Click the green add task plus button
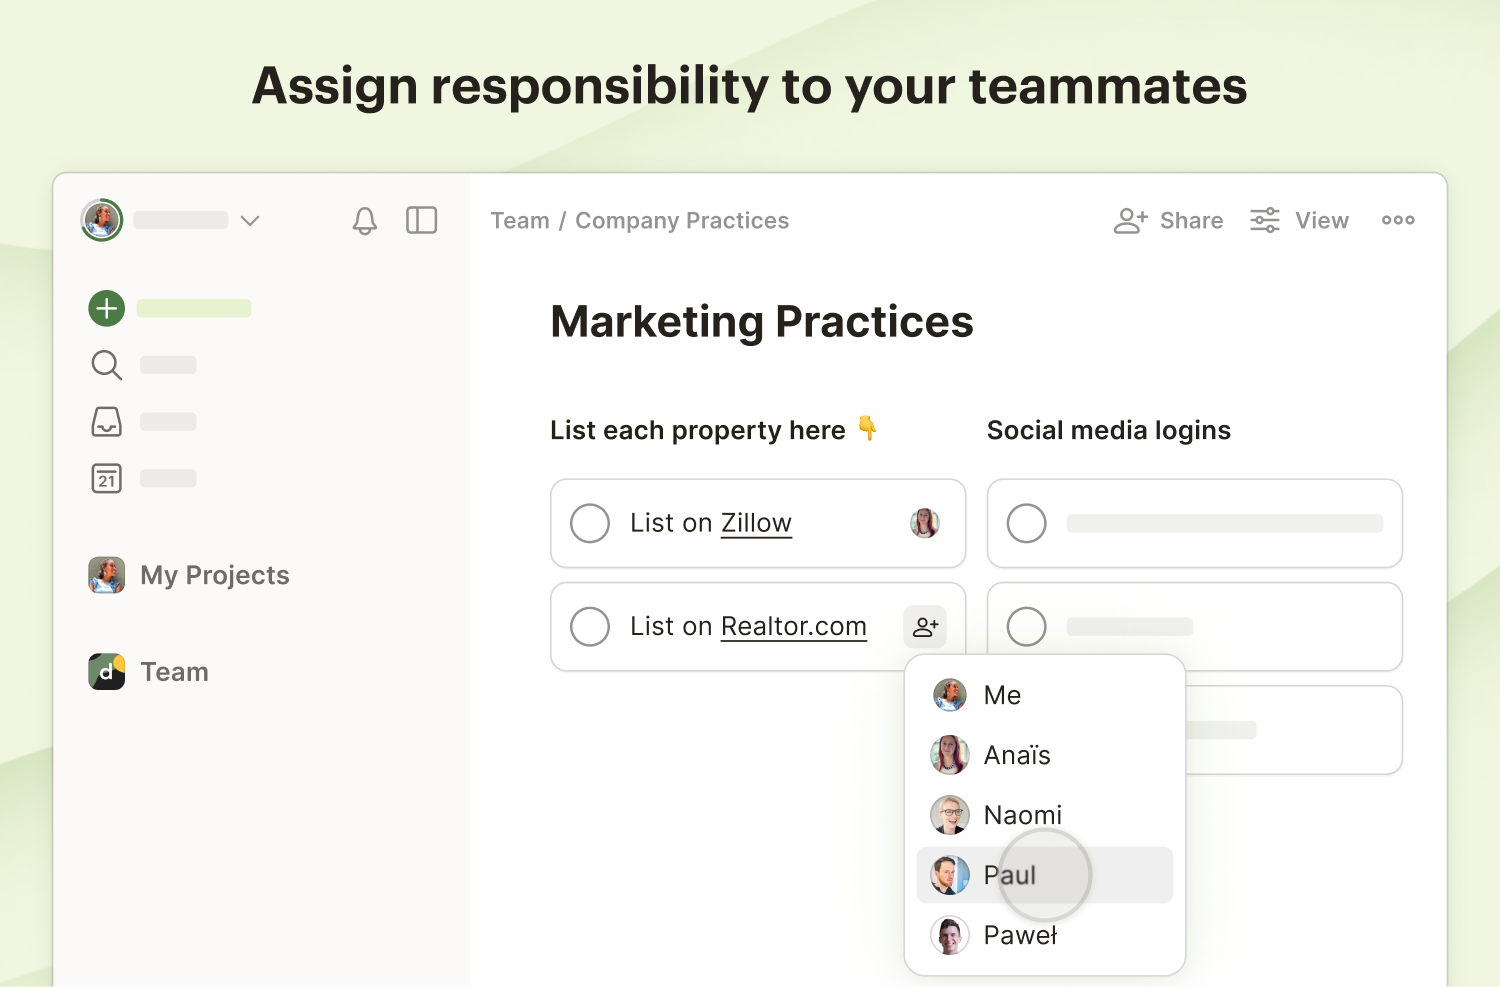The height and width of the screenshot is (987, 1500). 107,308
